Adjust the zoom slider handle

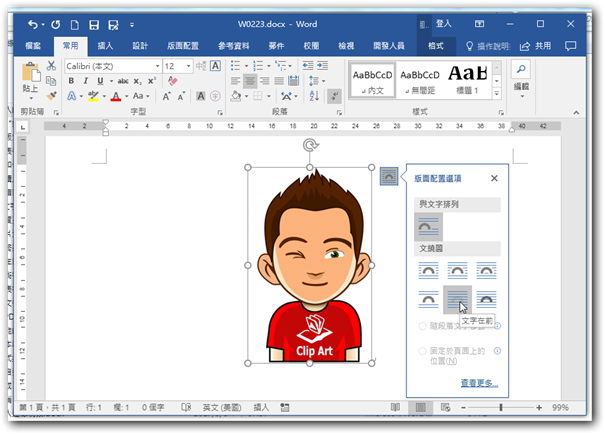[501, 407]
